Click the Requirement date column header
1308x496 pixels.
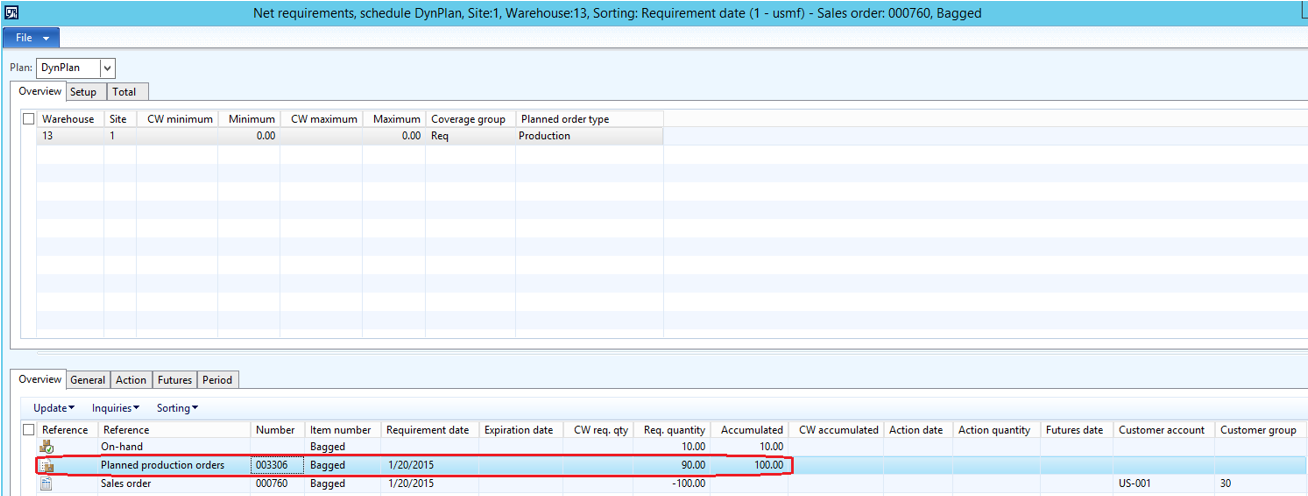427,430
